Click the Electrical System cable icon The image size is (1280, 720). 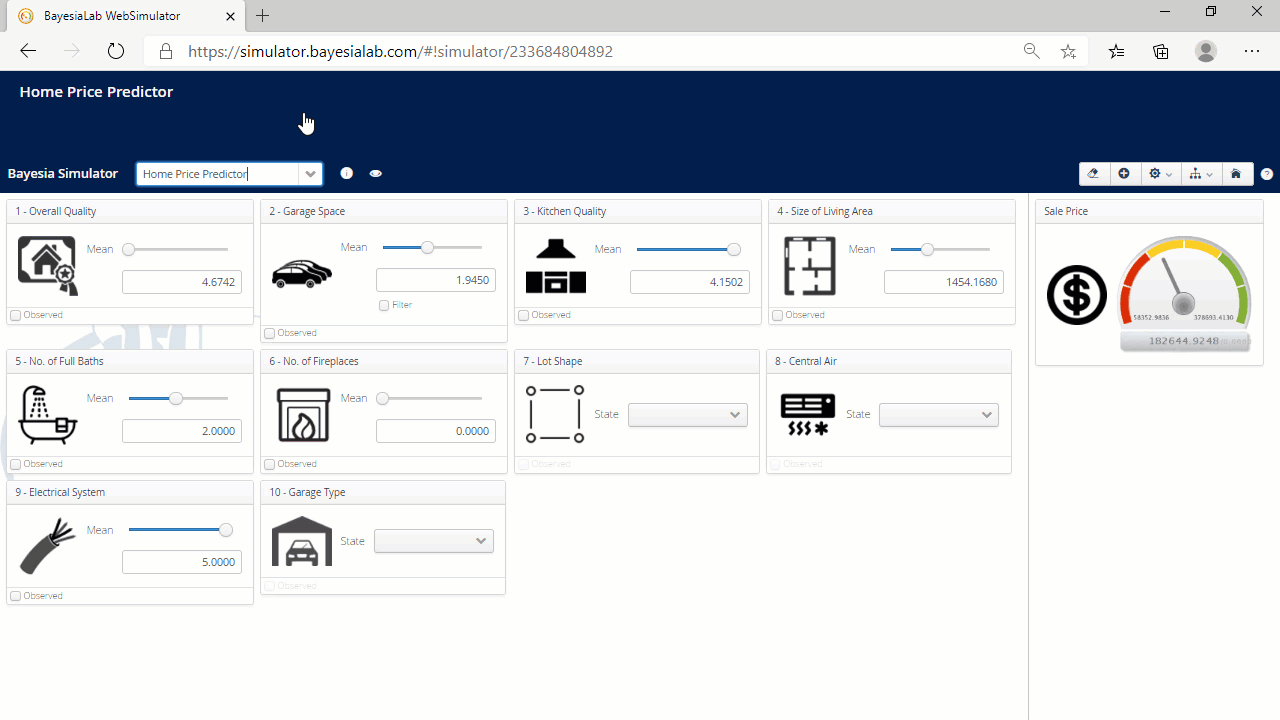pyautogui.click(x=47, y=546)
